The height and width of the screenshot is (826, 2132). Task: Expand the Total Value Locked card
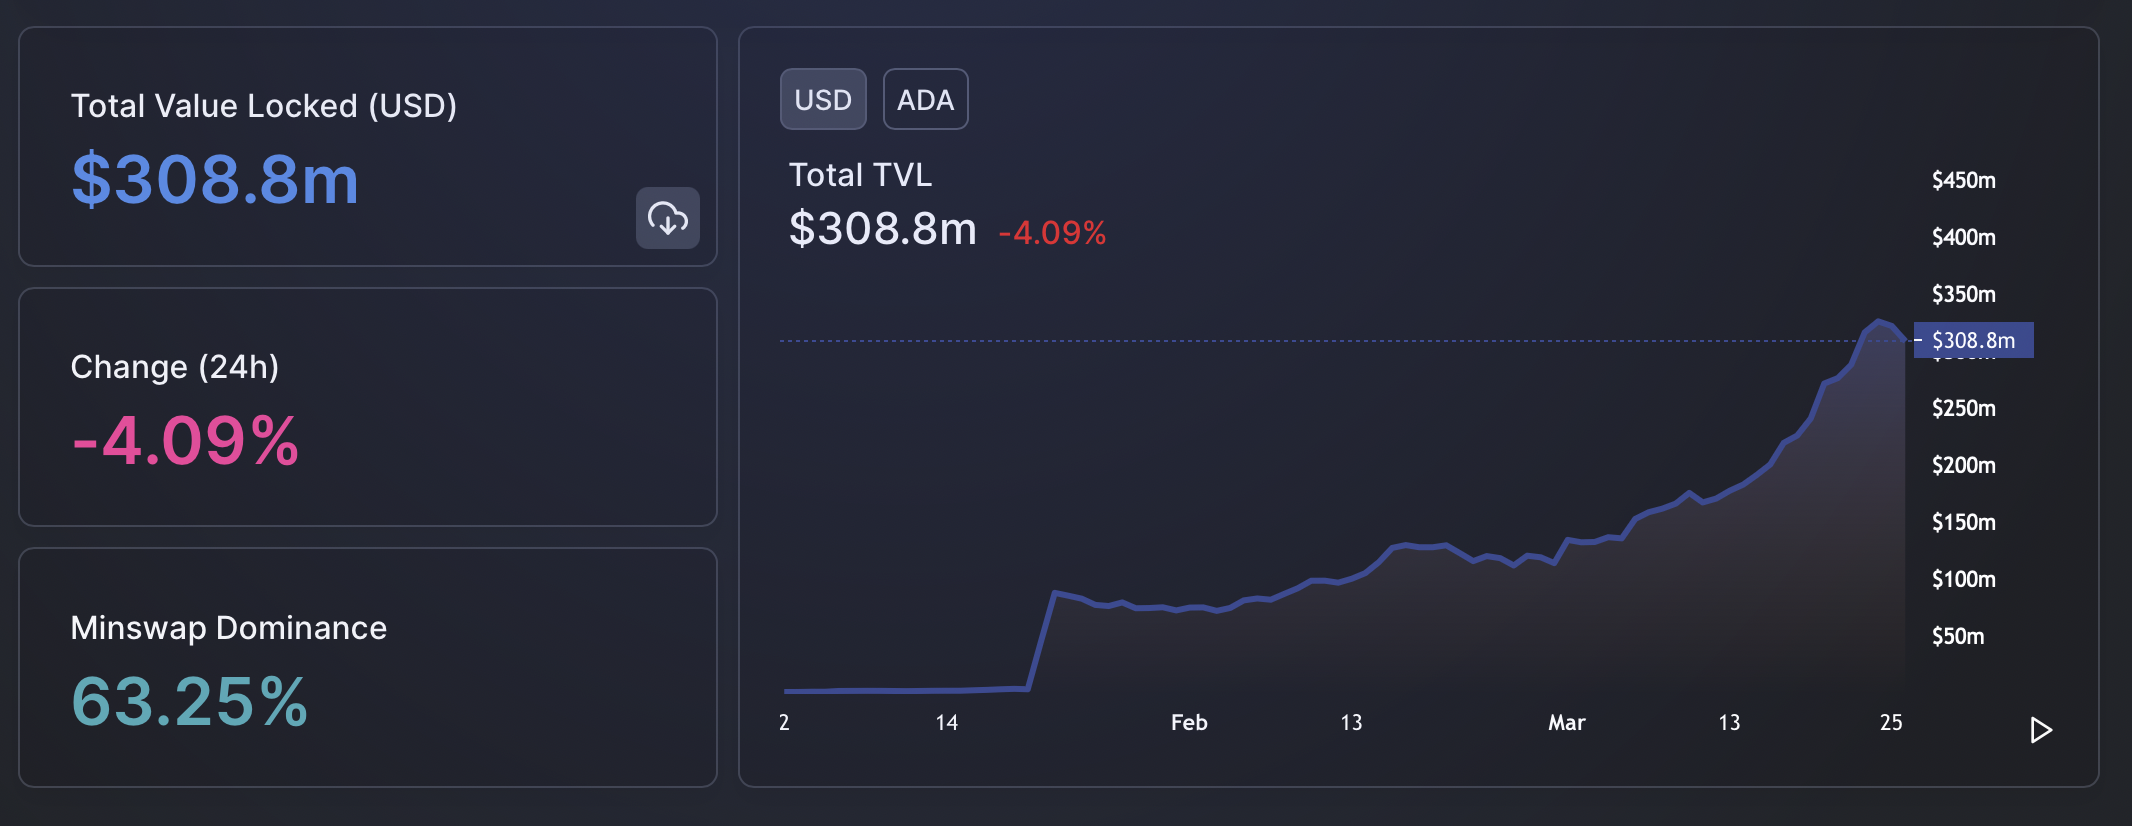[x=367, y=147]
